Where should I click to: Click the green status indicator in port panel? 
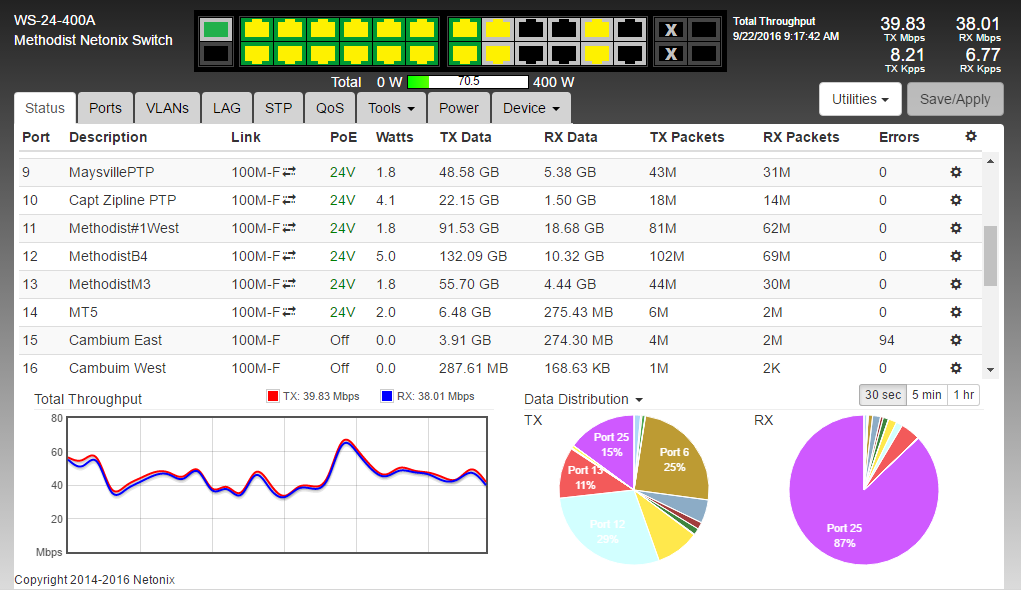[215, 29]
